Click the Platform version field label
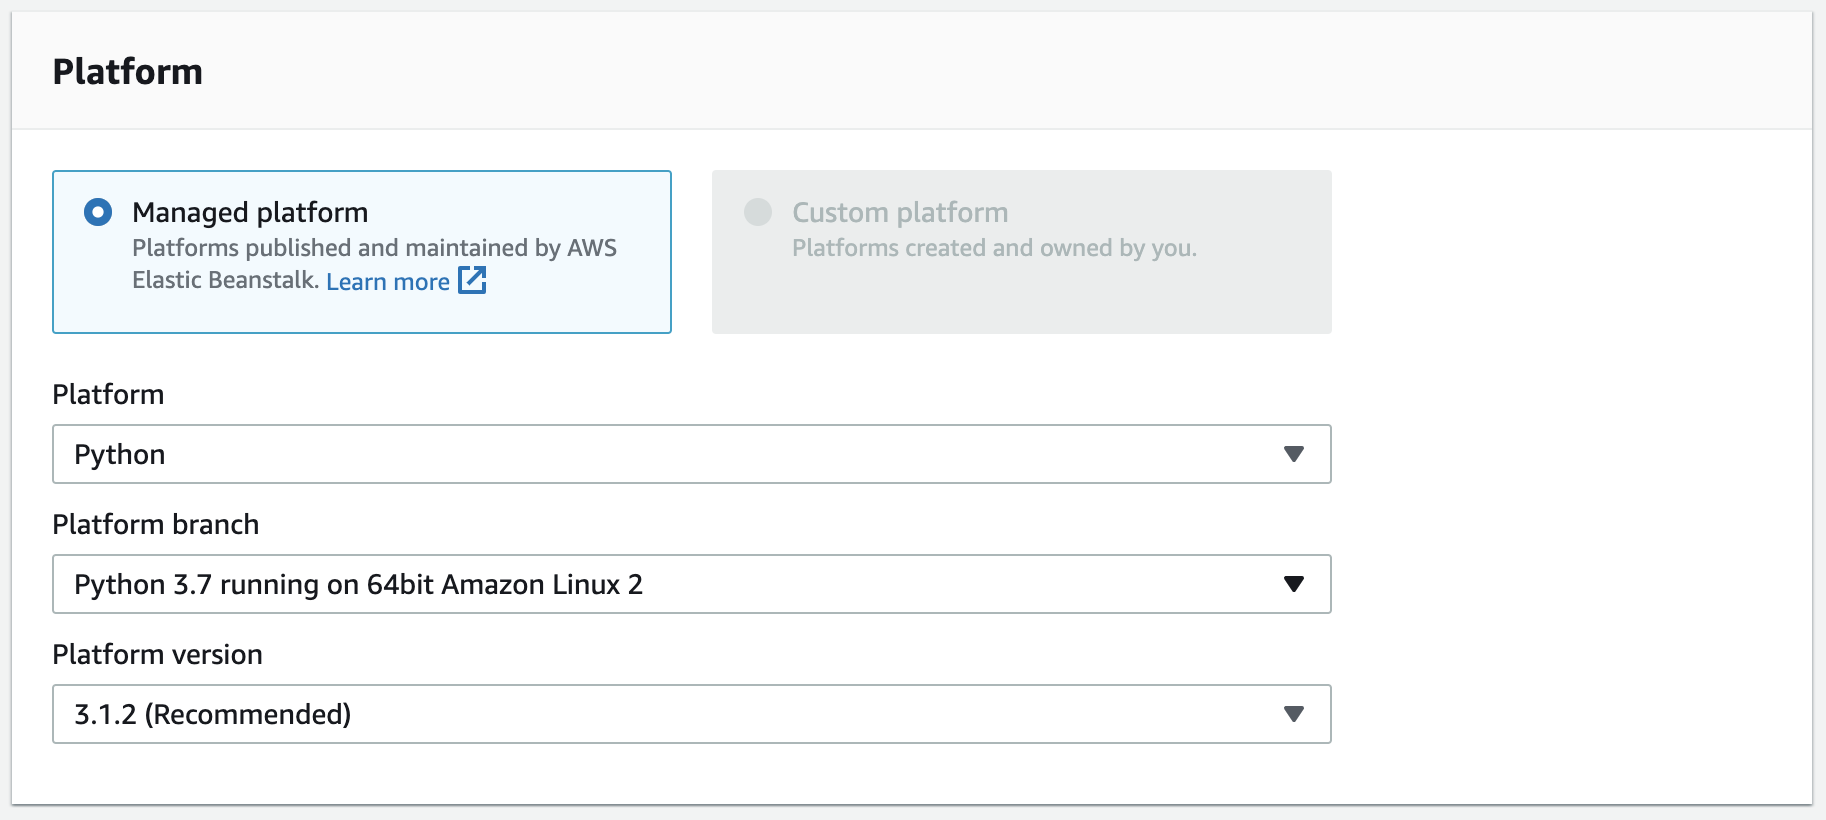 [x=157, y=654]
